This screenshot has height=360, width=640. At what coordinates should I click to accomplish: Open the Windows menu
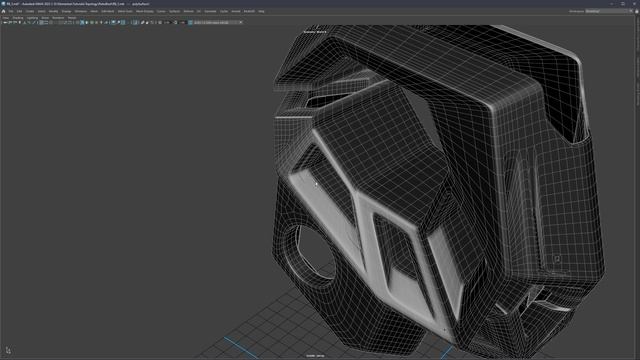click(x=80, y=11)
